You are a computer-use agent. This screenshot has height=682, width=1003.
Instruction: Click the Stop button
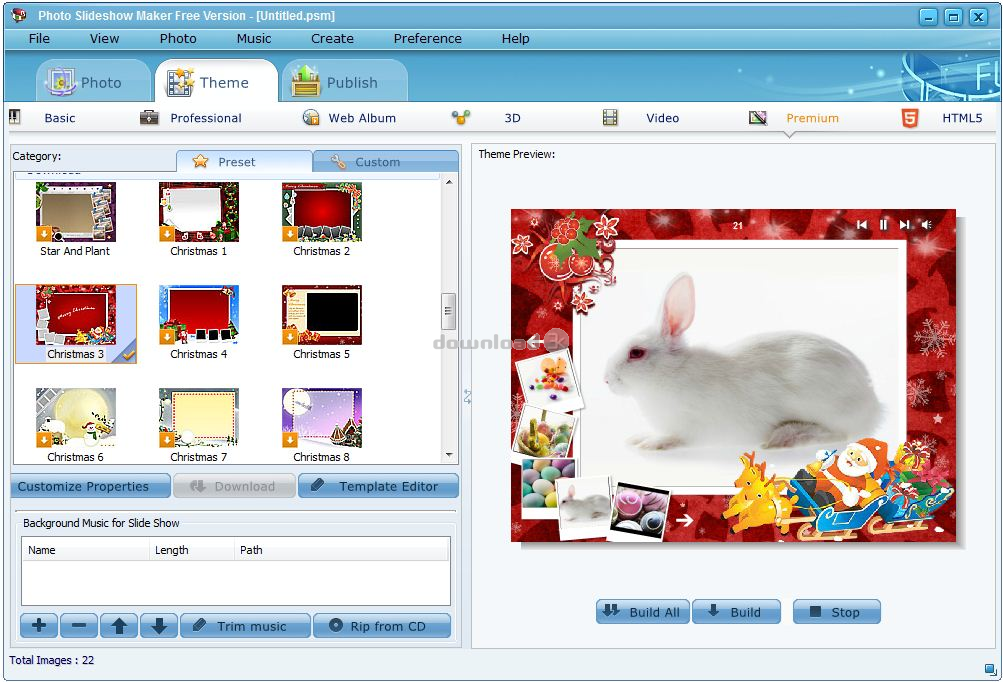tap(837, 611)
